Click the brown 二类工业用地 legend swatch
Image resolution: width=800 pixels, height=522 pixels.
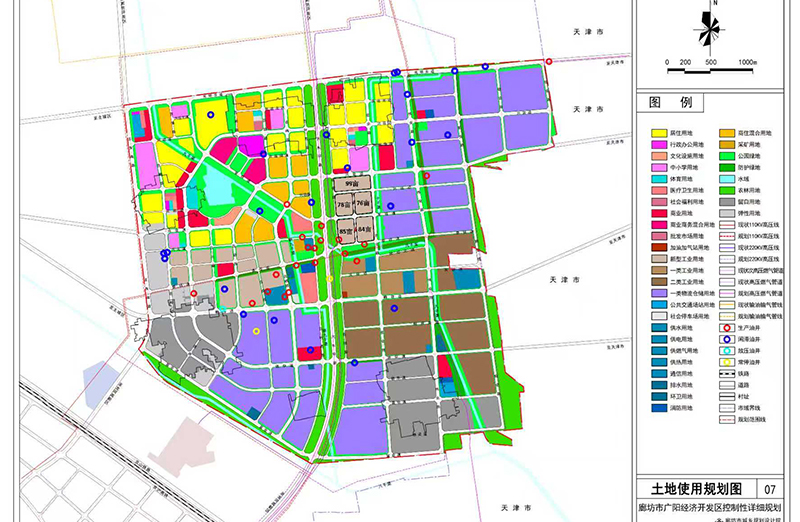pos(659,281)
